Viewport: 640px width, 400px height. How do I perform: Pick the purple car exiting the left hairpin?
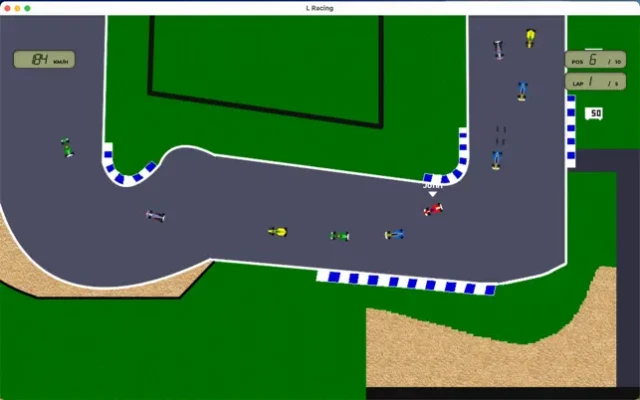coord(155,215)
